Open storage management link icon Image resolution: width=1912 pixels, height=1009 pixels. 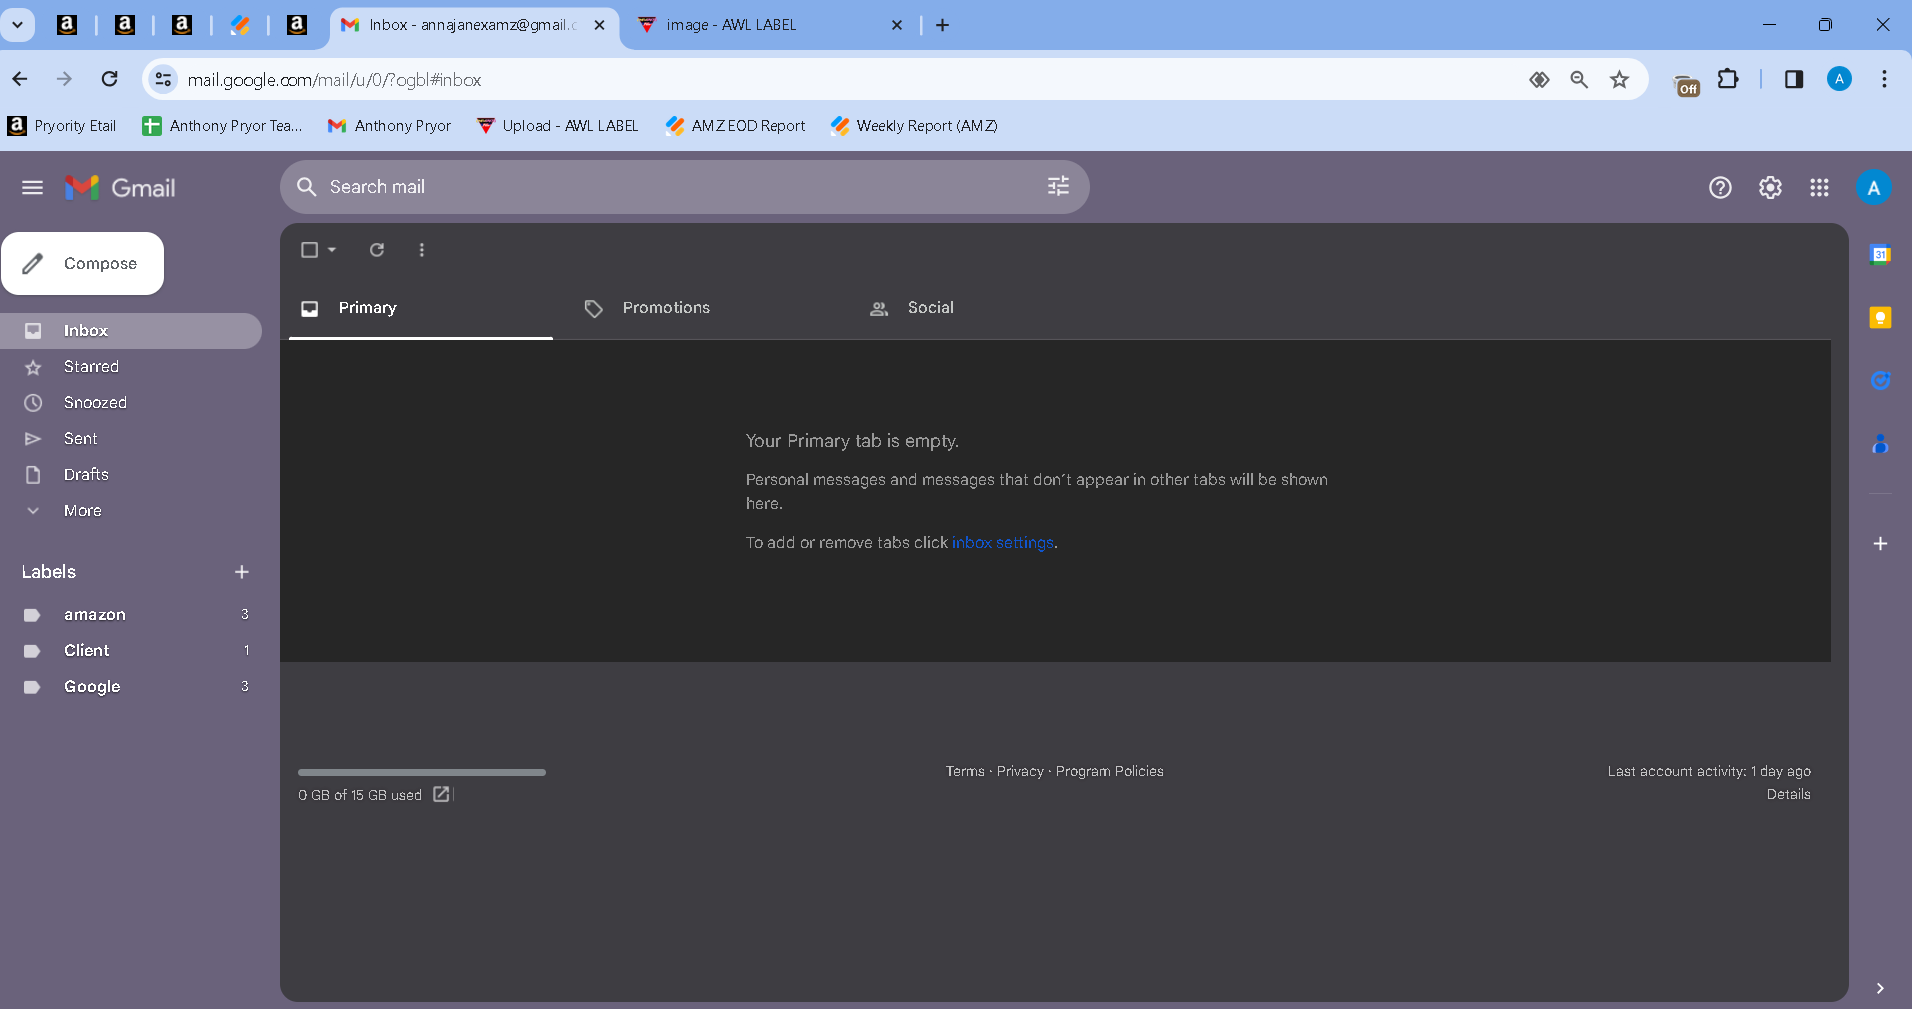click(441, 794)
